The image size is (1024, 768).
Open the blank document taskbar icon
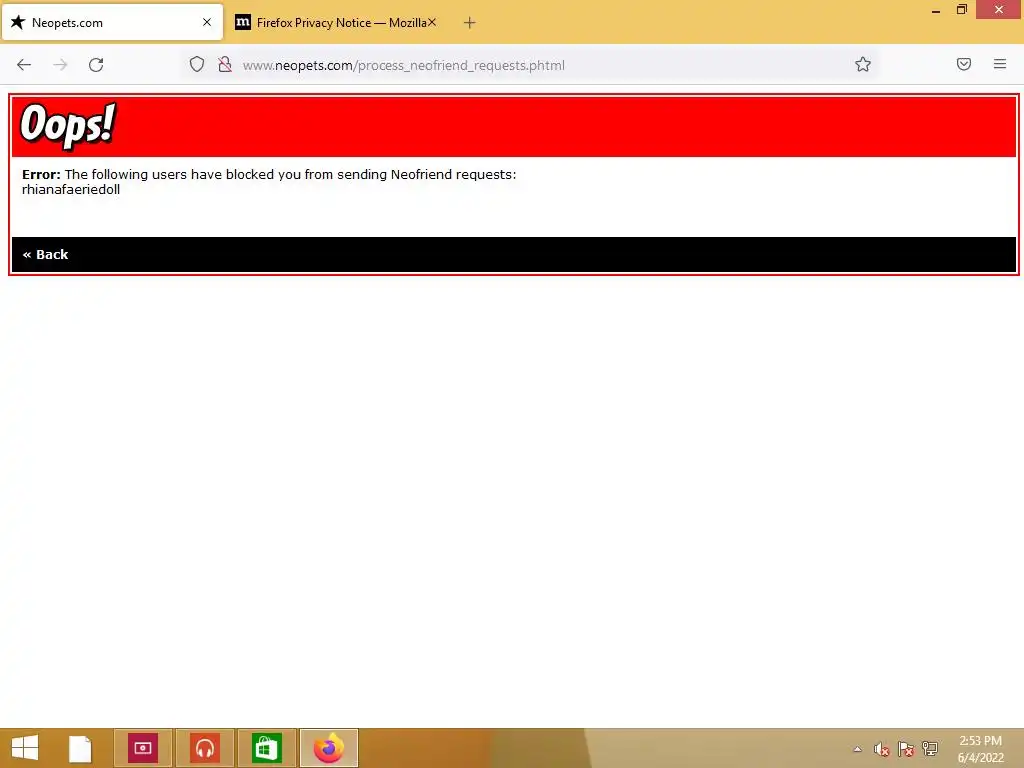[81, 748]
